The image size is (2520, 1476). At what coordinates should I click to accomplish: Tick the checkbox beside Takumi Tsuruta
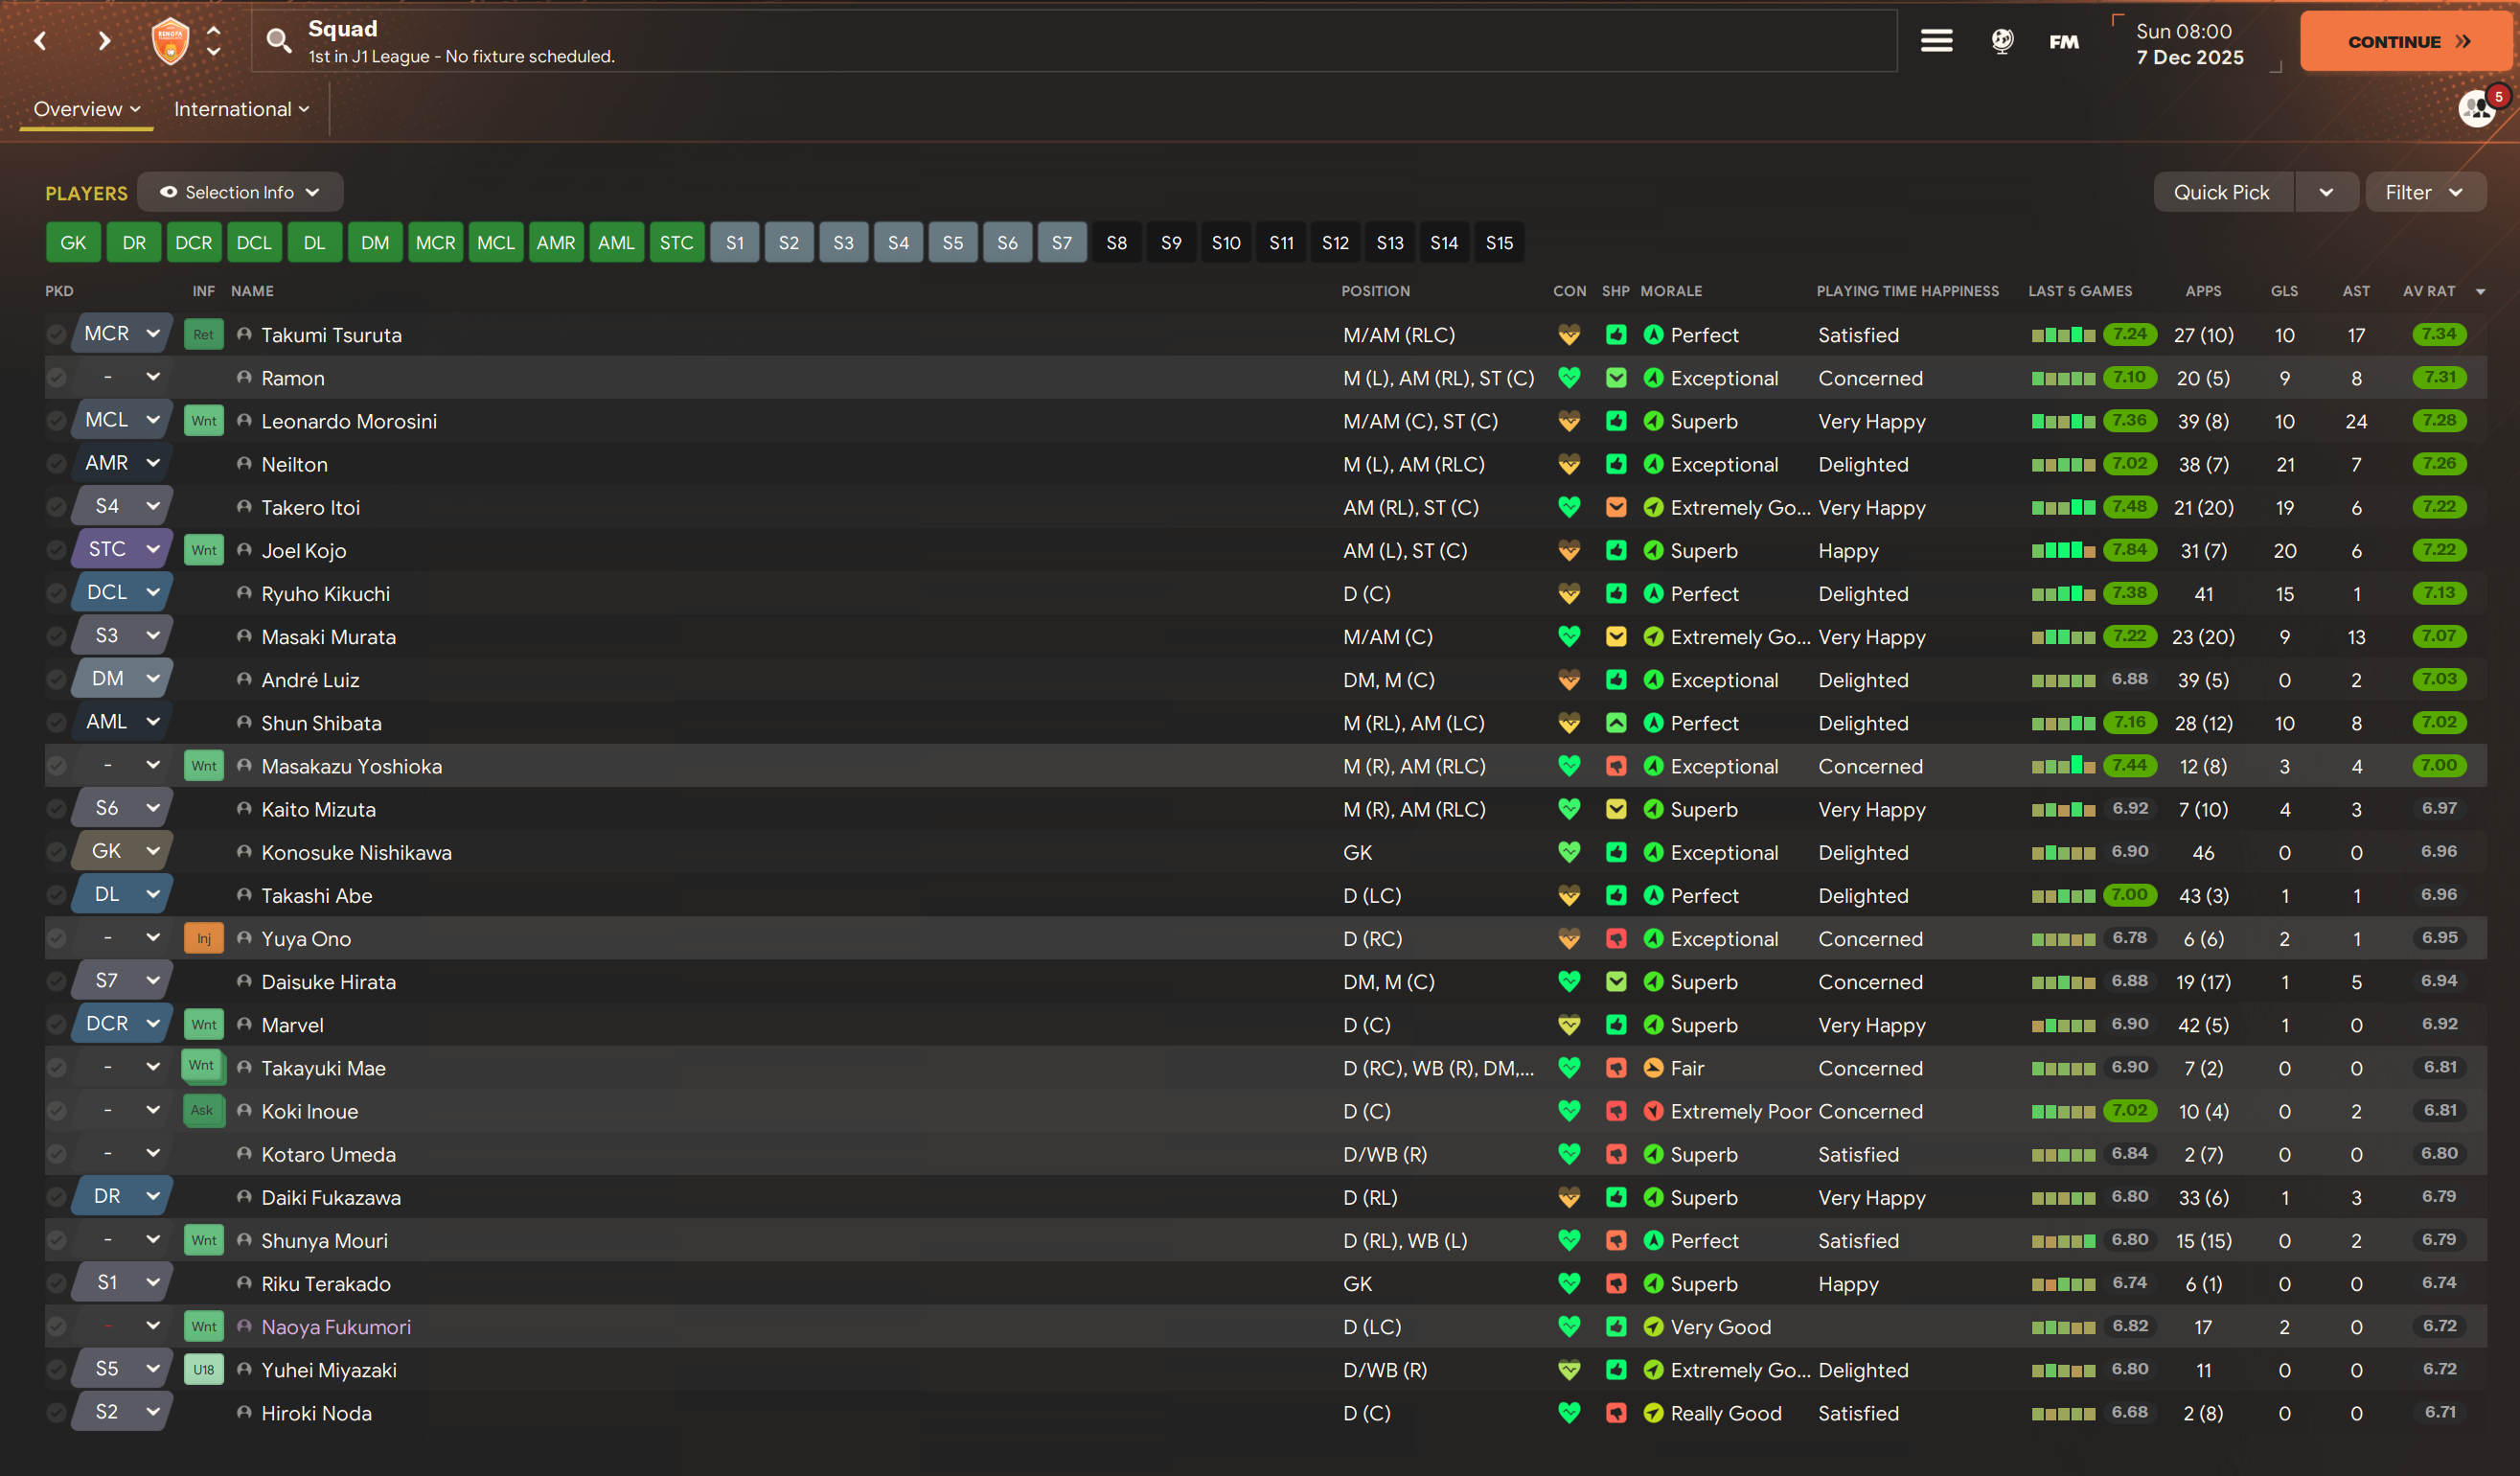click(57, 335)
